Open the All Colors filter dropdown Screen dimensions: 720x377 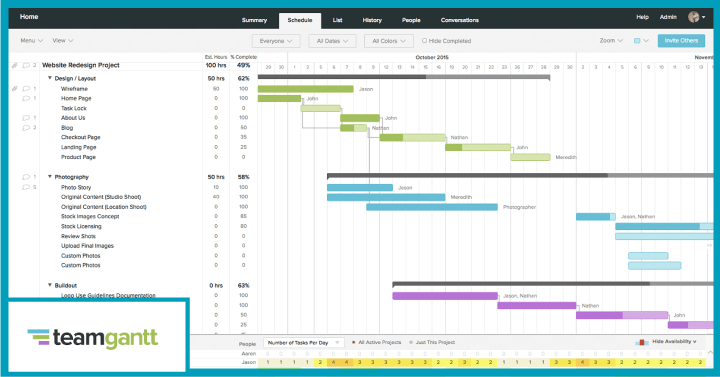coord(389,41)
